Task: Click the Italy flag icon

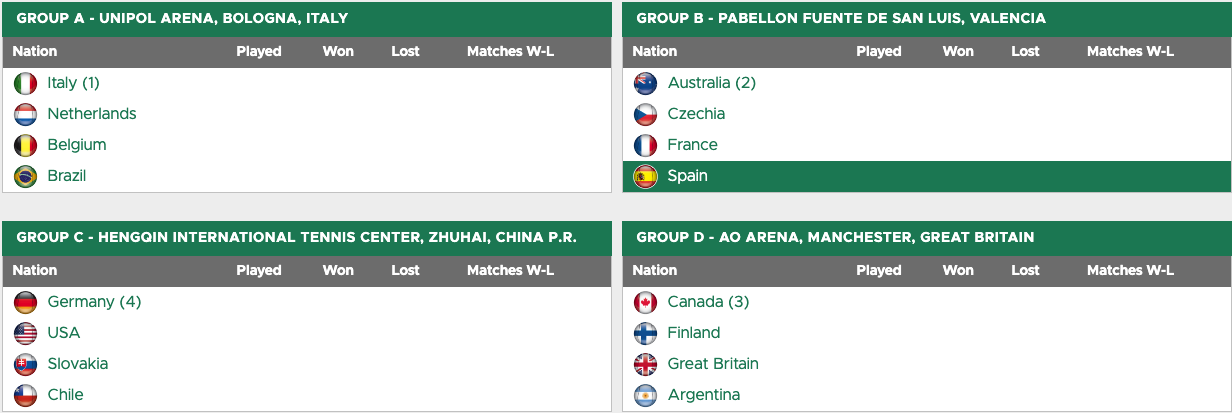Action: [26, 84]
